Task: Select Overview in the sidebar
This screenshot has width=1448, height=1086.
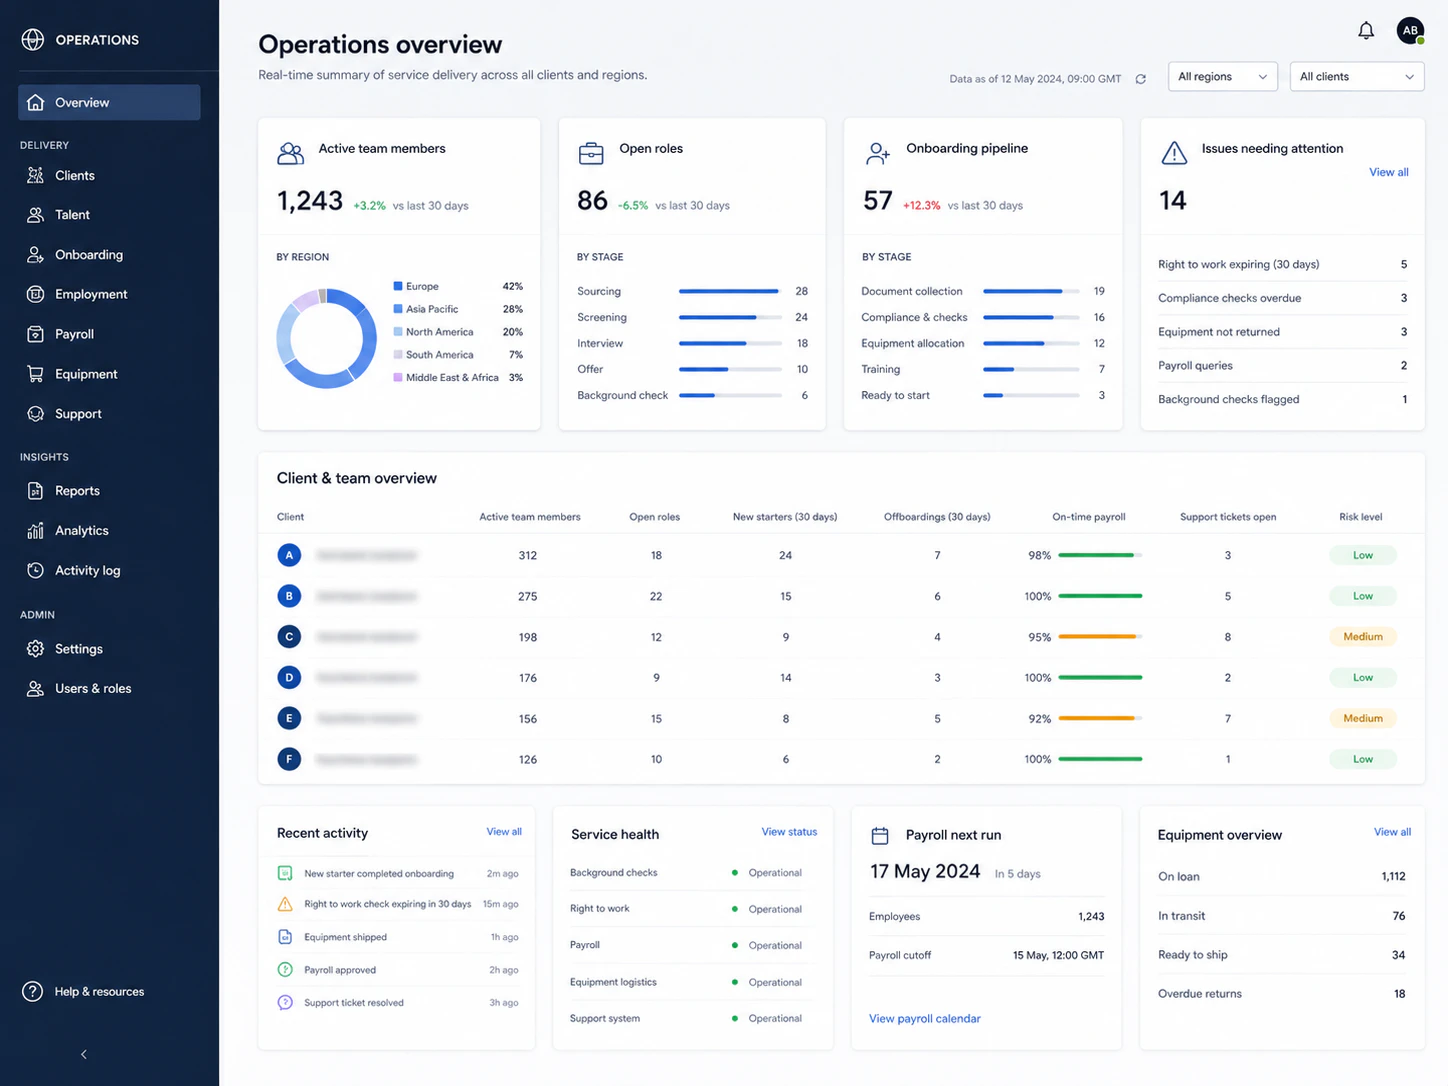Action: [x=109, y=102]
